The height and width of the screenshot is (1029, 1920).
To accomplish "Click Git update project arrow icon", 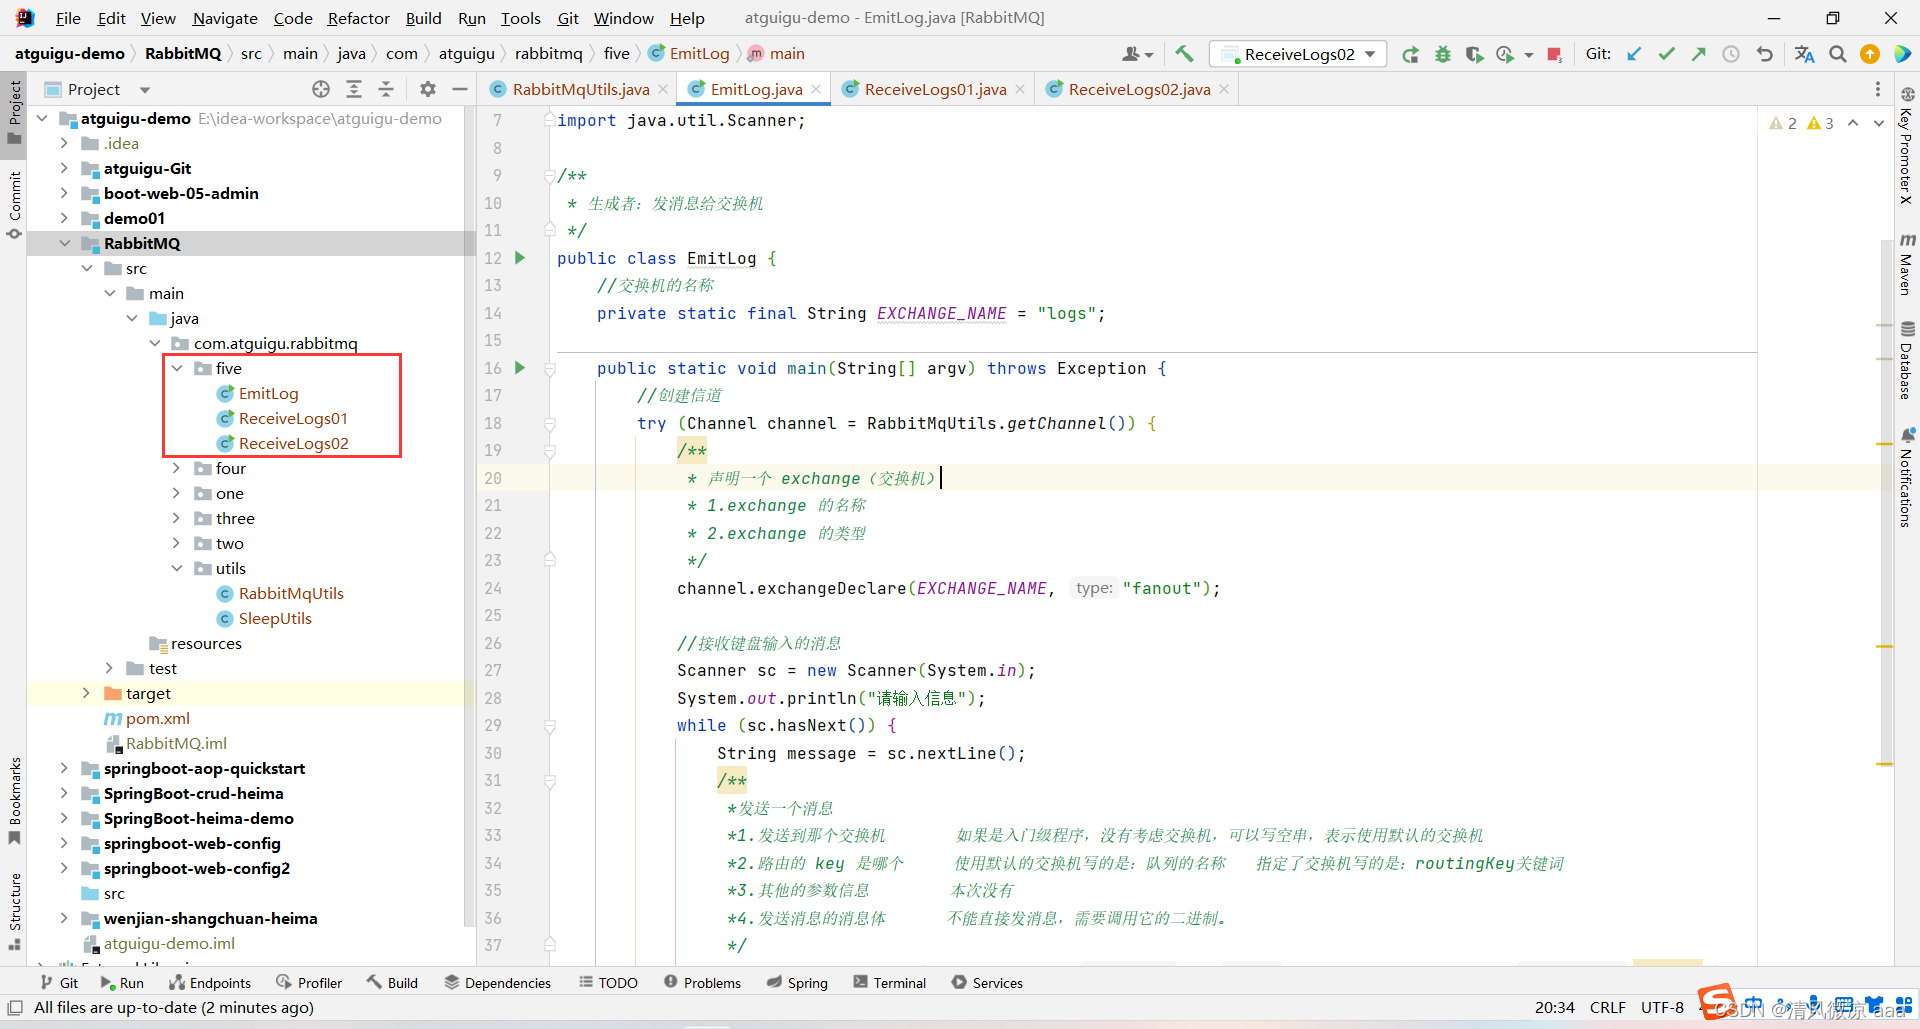I will point(1634,54).
